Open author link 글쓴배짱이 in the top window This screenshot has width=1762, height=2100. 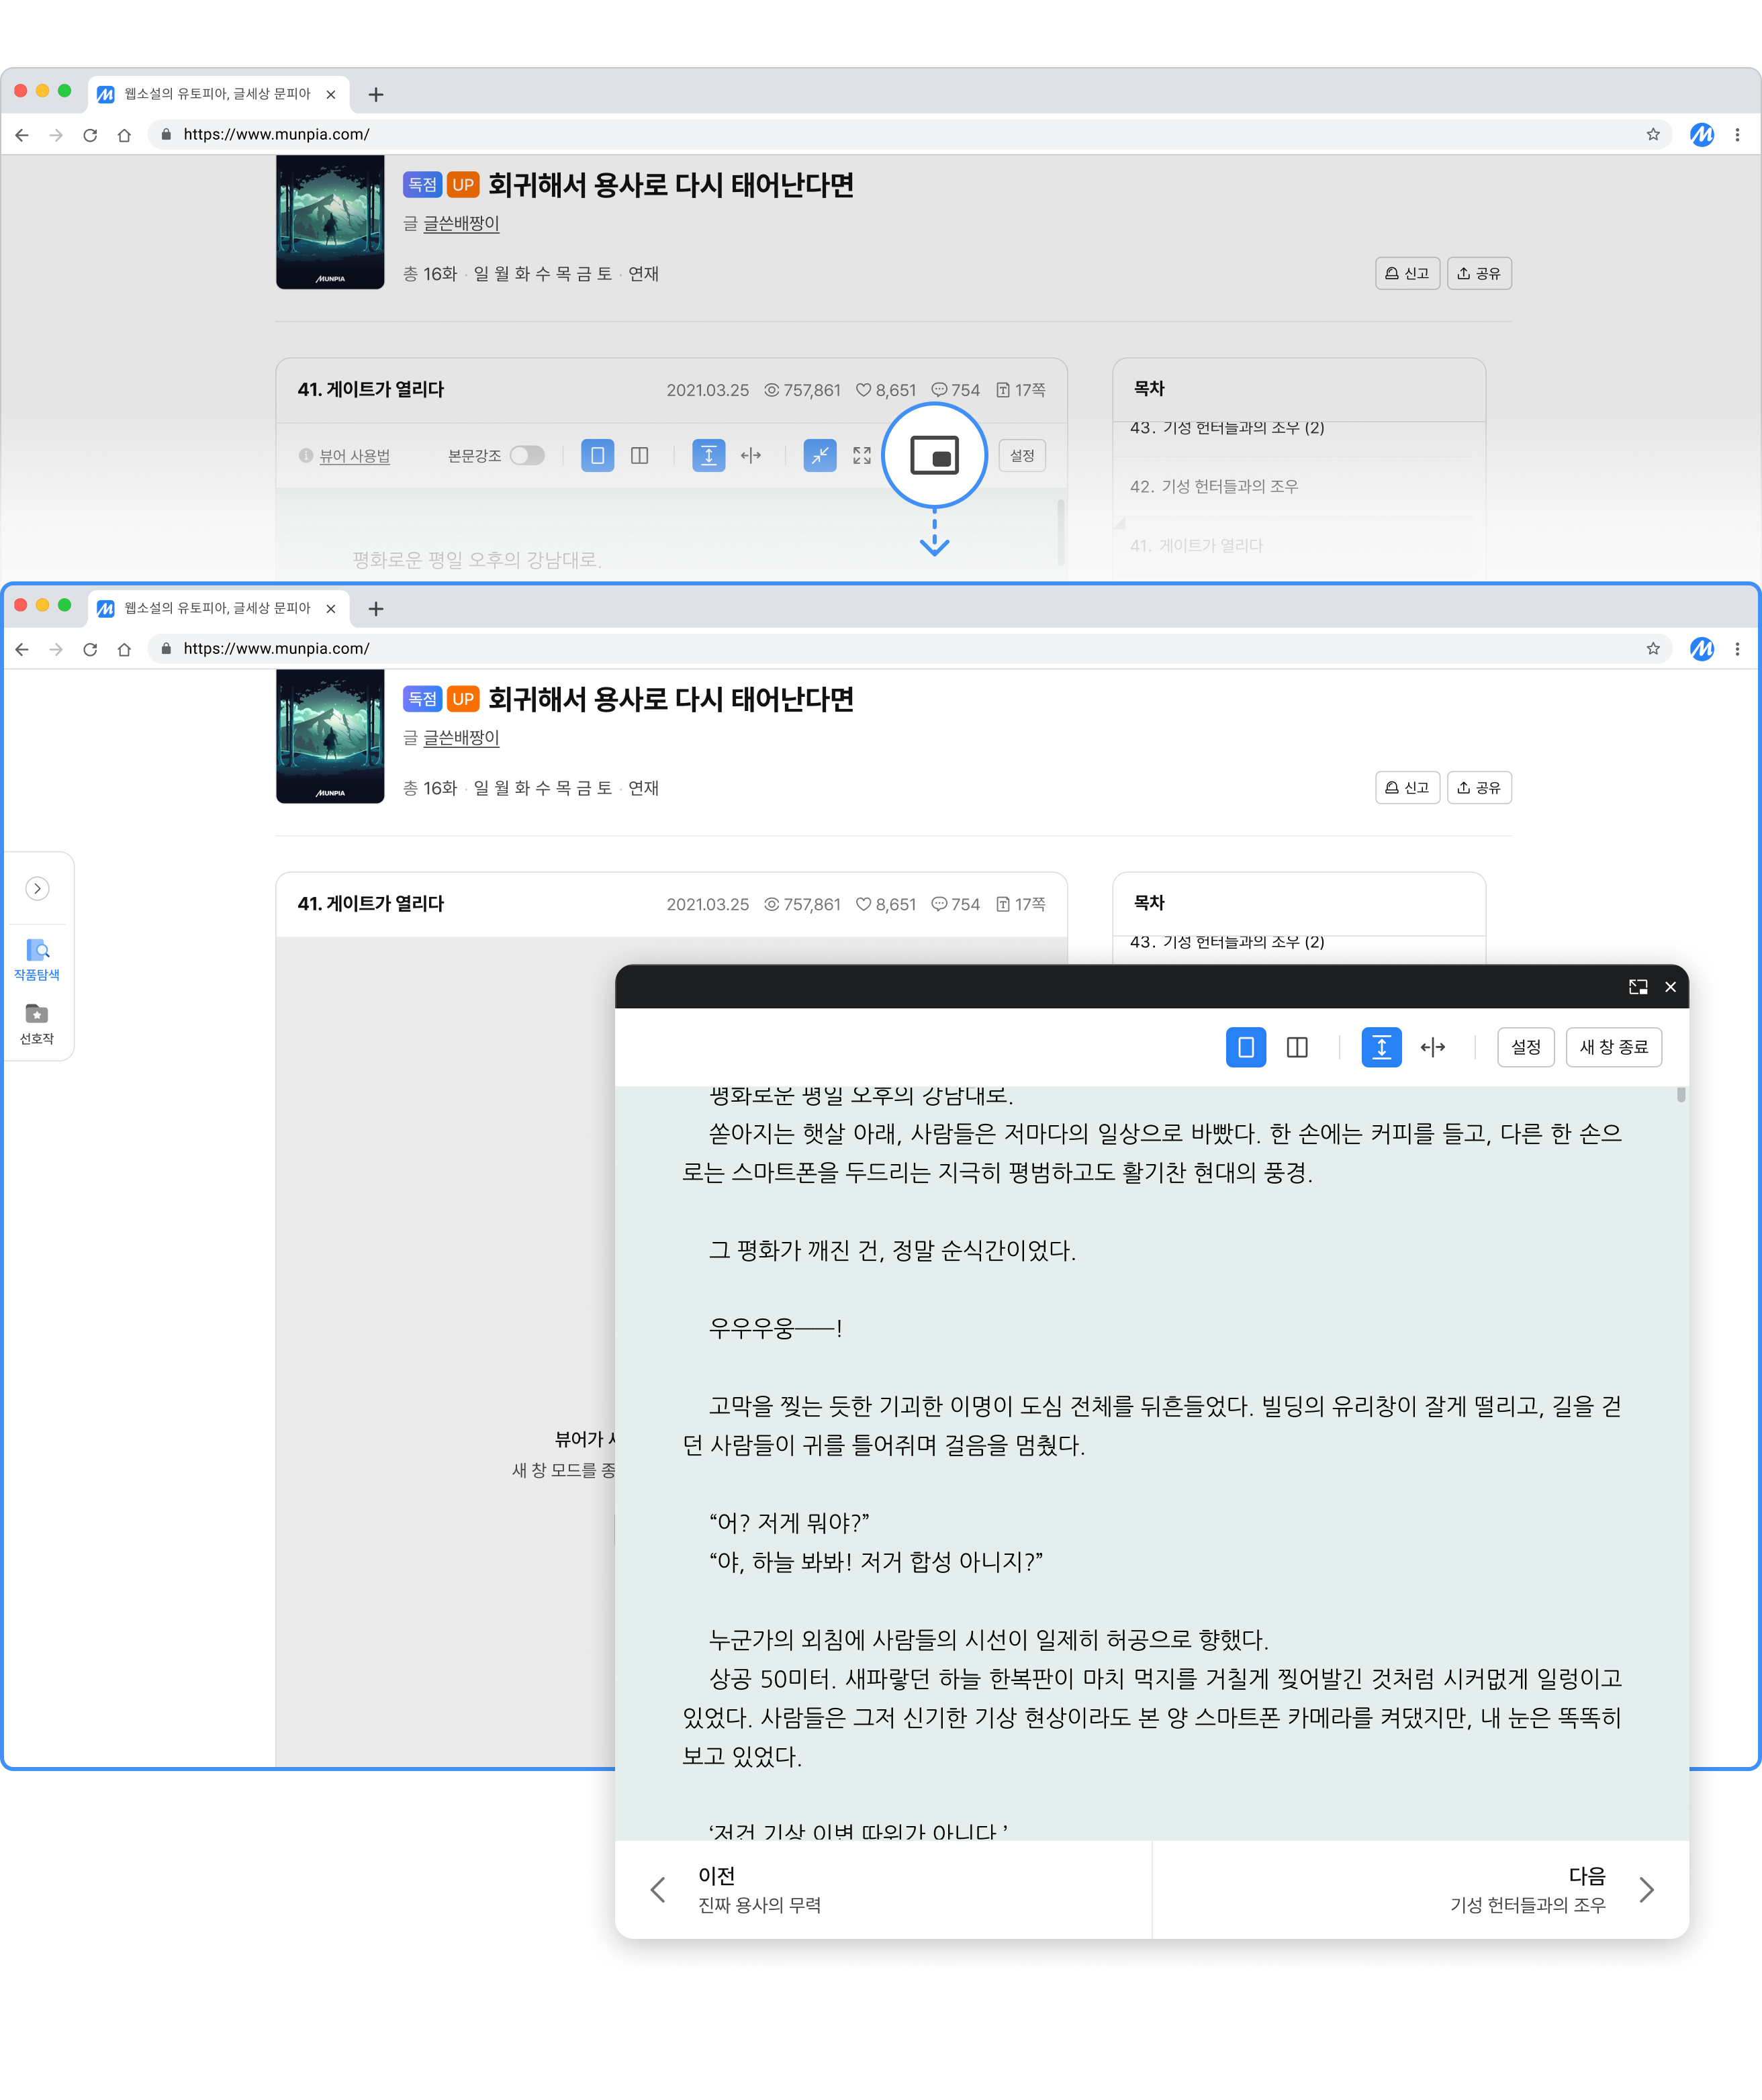(461, 223)
